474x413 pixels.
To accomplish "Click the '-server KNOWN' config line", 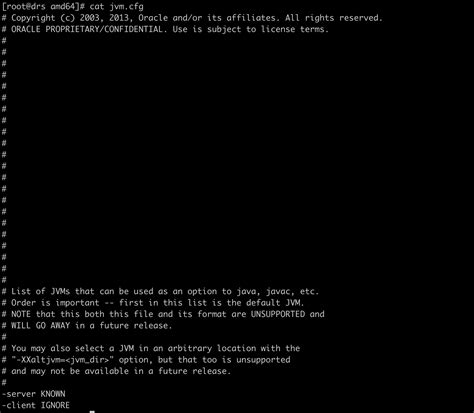I will point(34,394).
